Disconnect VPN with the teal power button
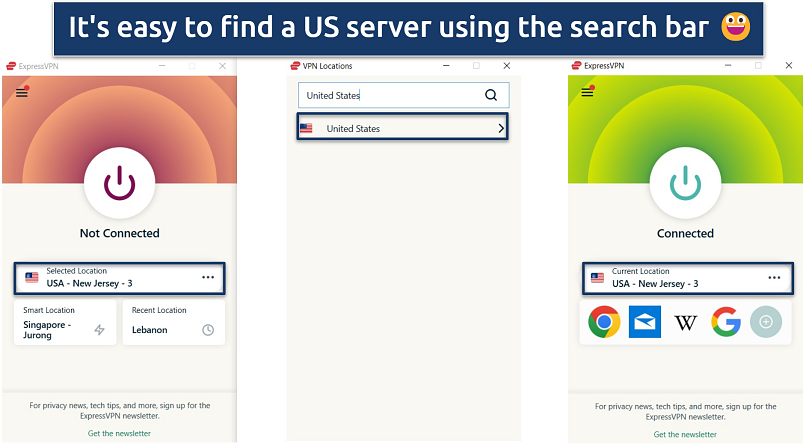Screen dimensions: 806x447 (685, 183)
